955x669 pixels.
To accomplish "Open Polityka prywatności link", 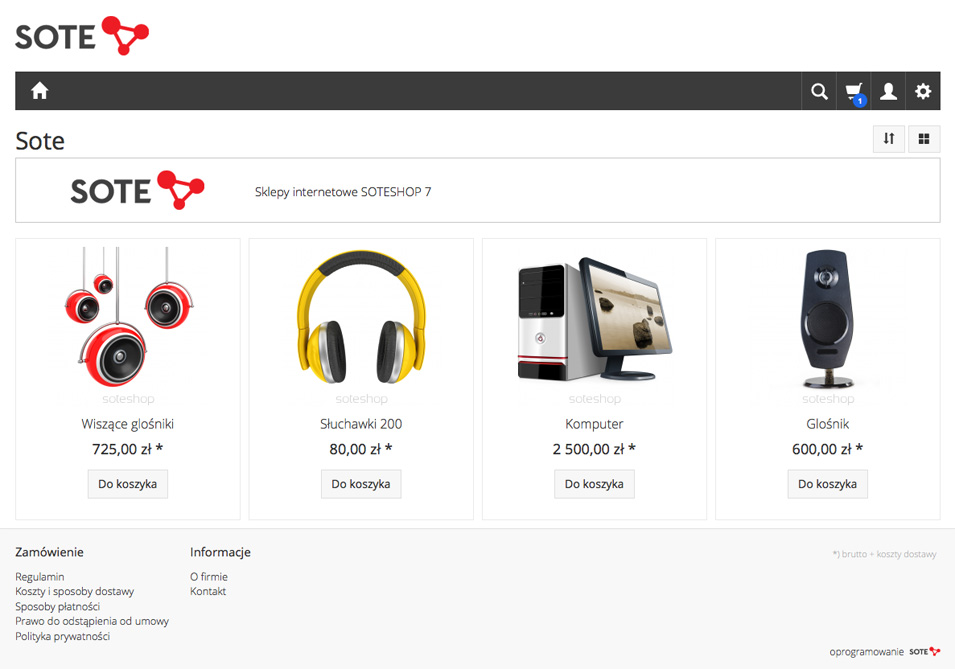I will pos(63,636).
